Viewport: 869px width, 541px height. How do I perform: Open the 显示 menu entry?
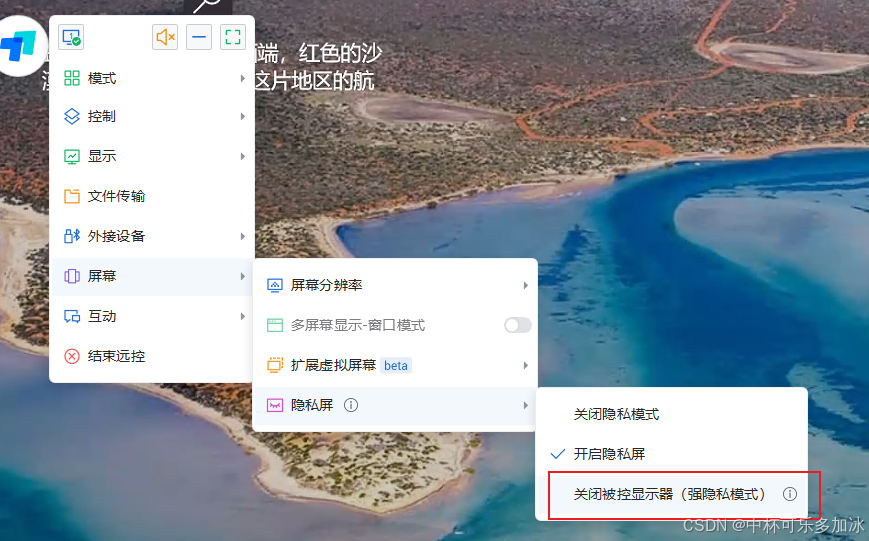click(x=152, y=156)
